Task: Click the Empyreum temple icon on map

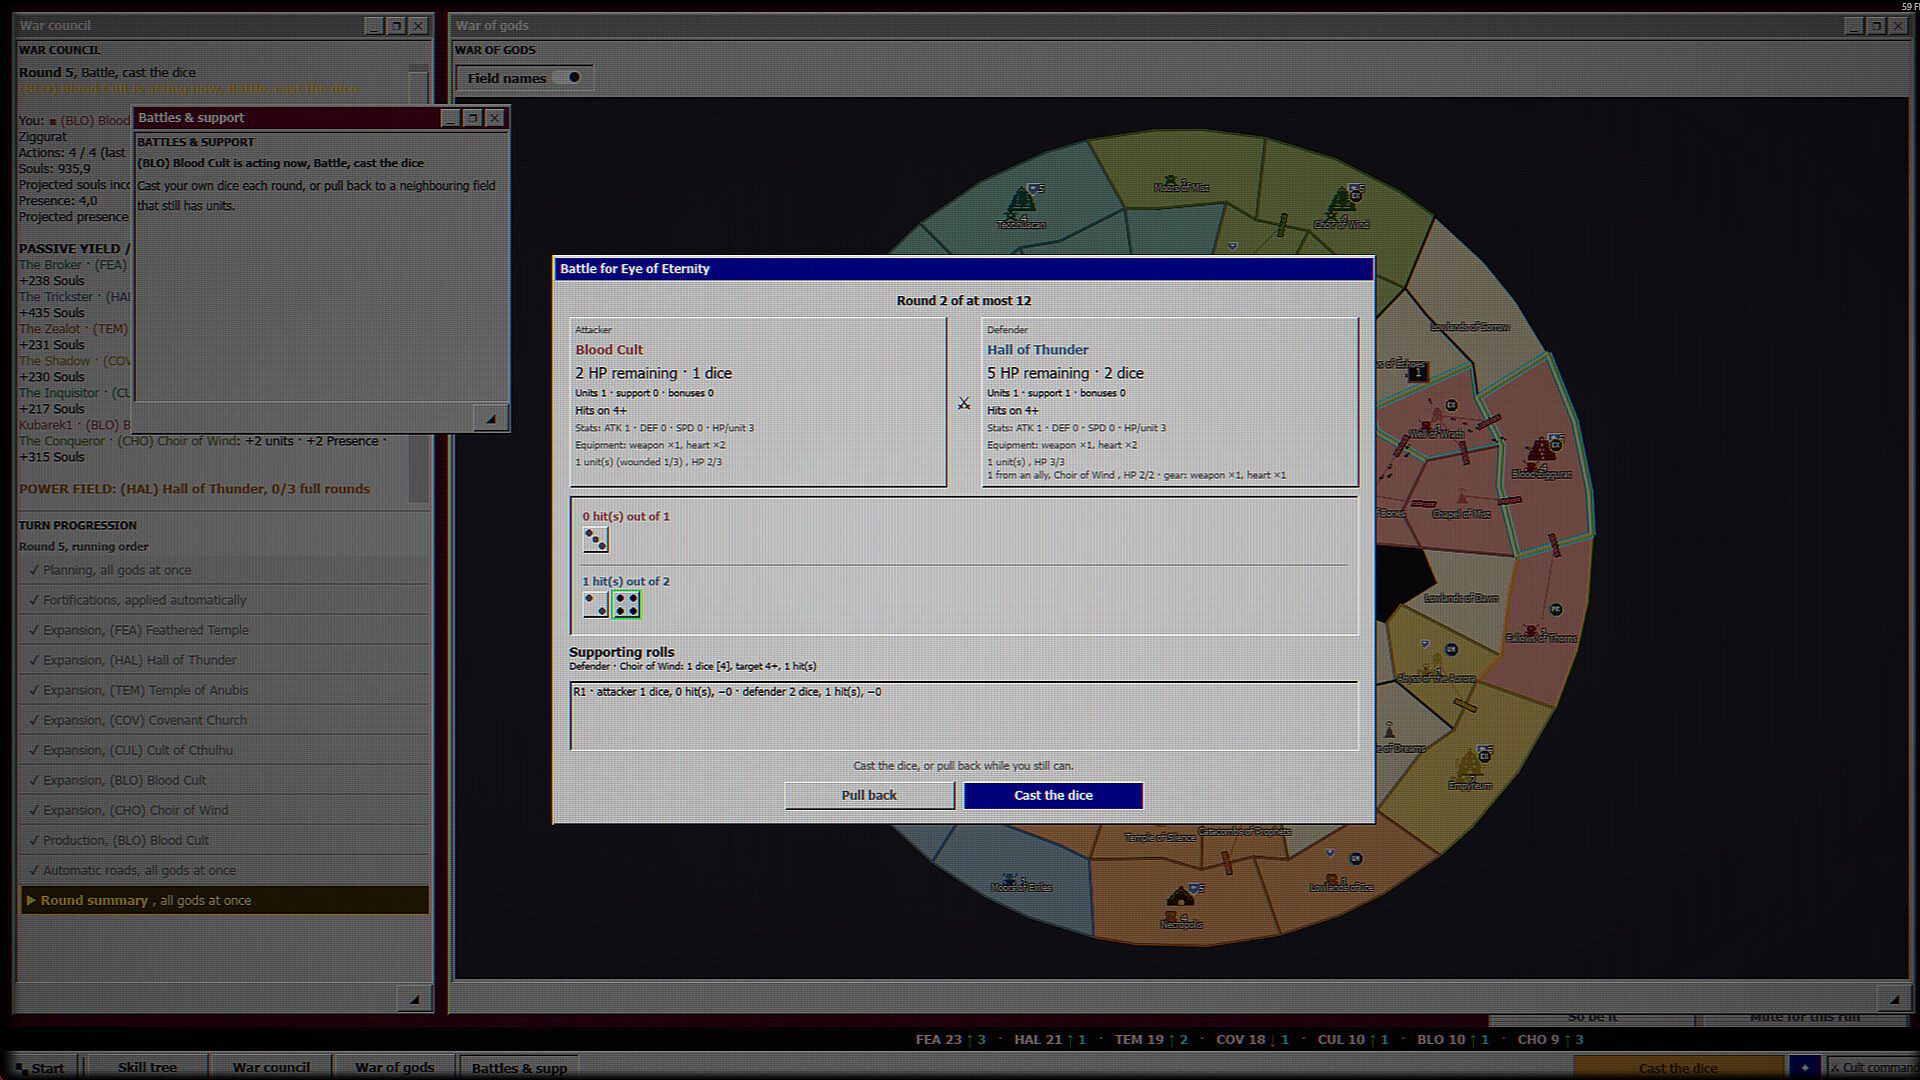Action: pos(1468,765)
